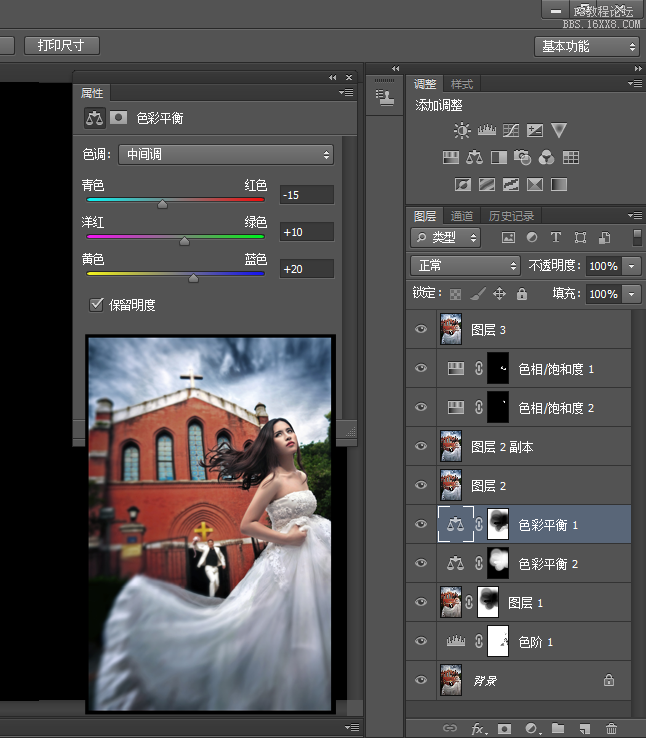Hide the 色彩平衡 2 layer
This screenshot has height=738, width=646.
421,563
